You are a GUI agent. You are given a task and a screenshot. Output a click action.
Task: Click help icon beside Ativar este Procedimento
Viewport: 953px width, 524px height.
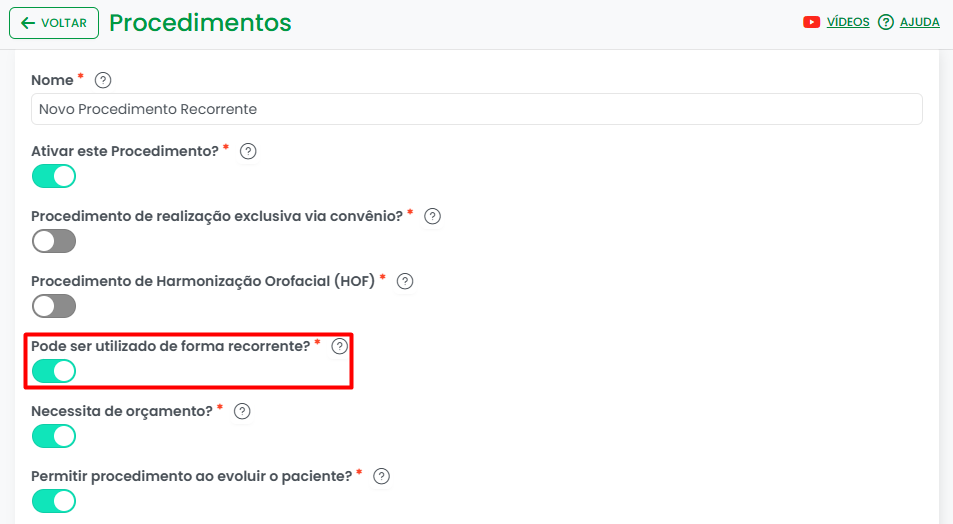[x=249, y=151]
